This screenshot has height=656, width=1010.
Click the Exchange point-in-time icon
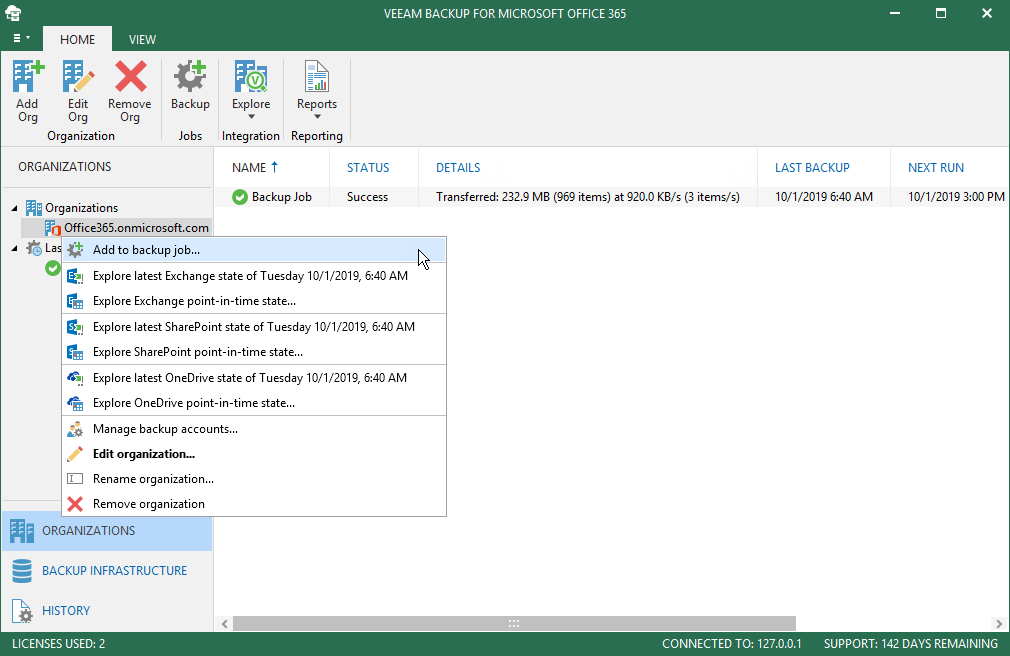(75, 301)
